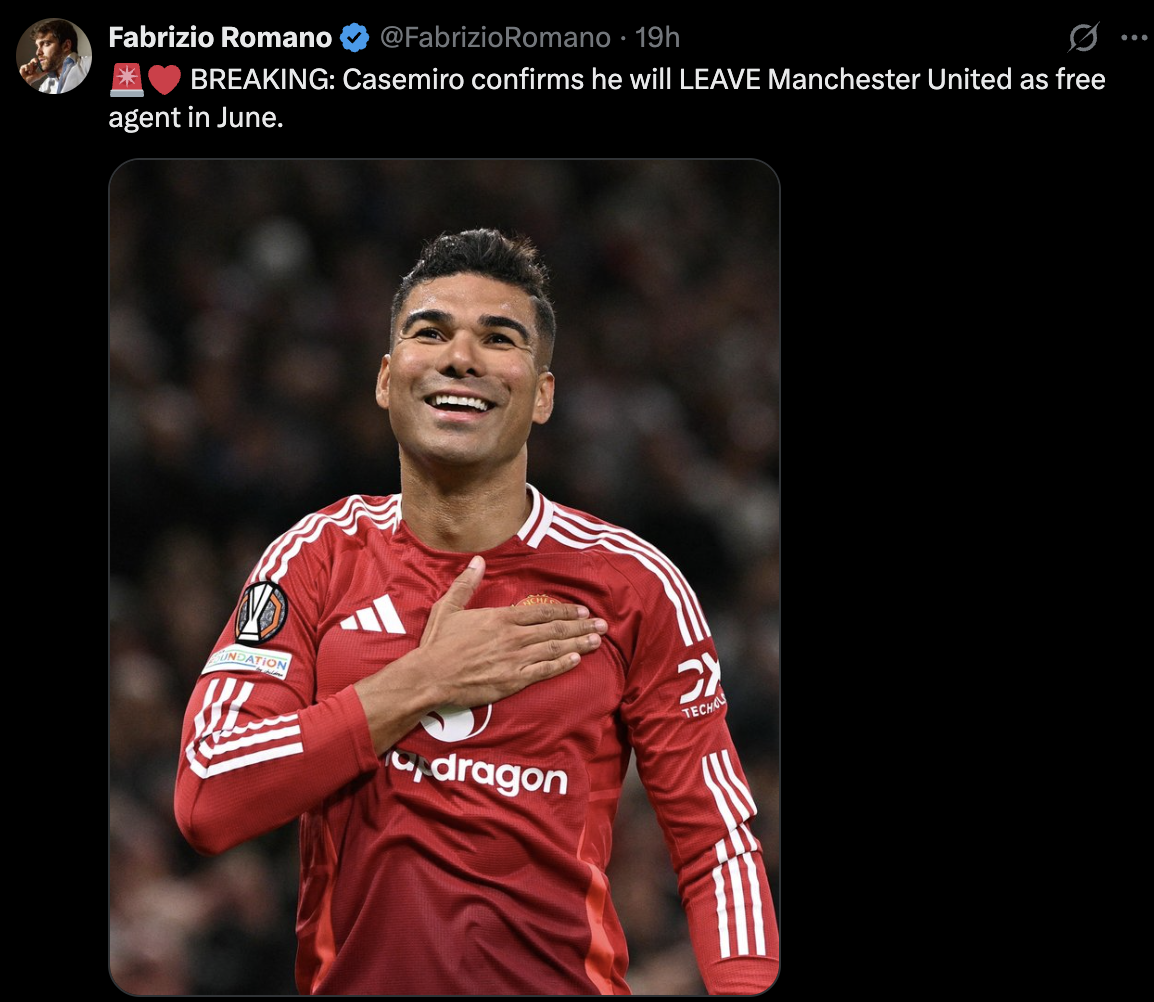The image size is (1154, 1002).
Task: Open the Grok explain-post icon
Action: pos(1083,38)
